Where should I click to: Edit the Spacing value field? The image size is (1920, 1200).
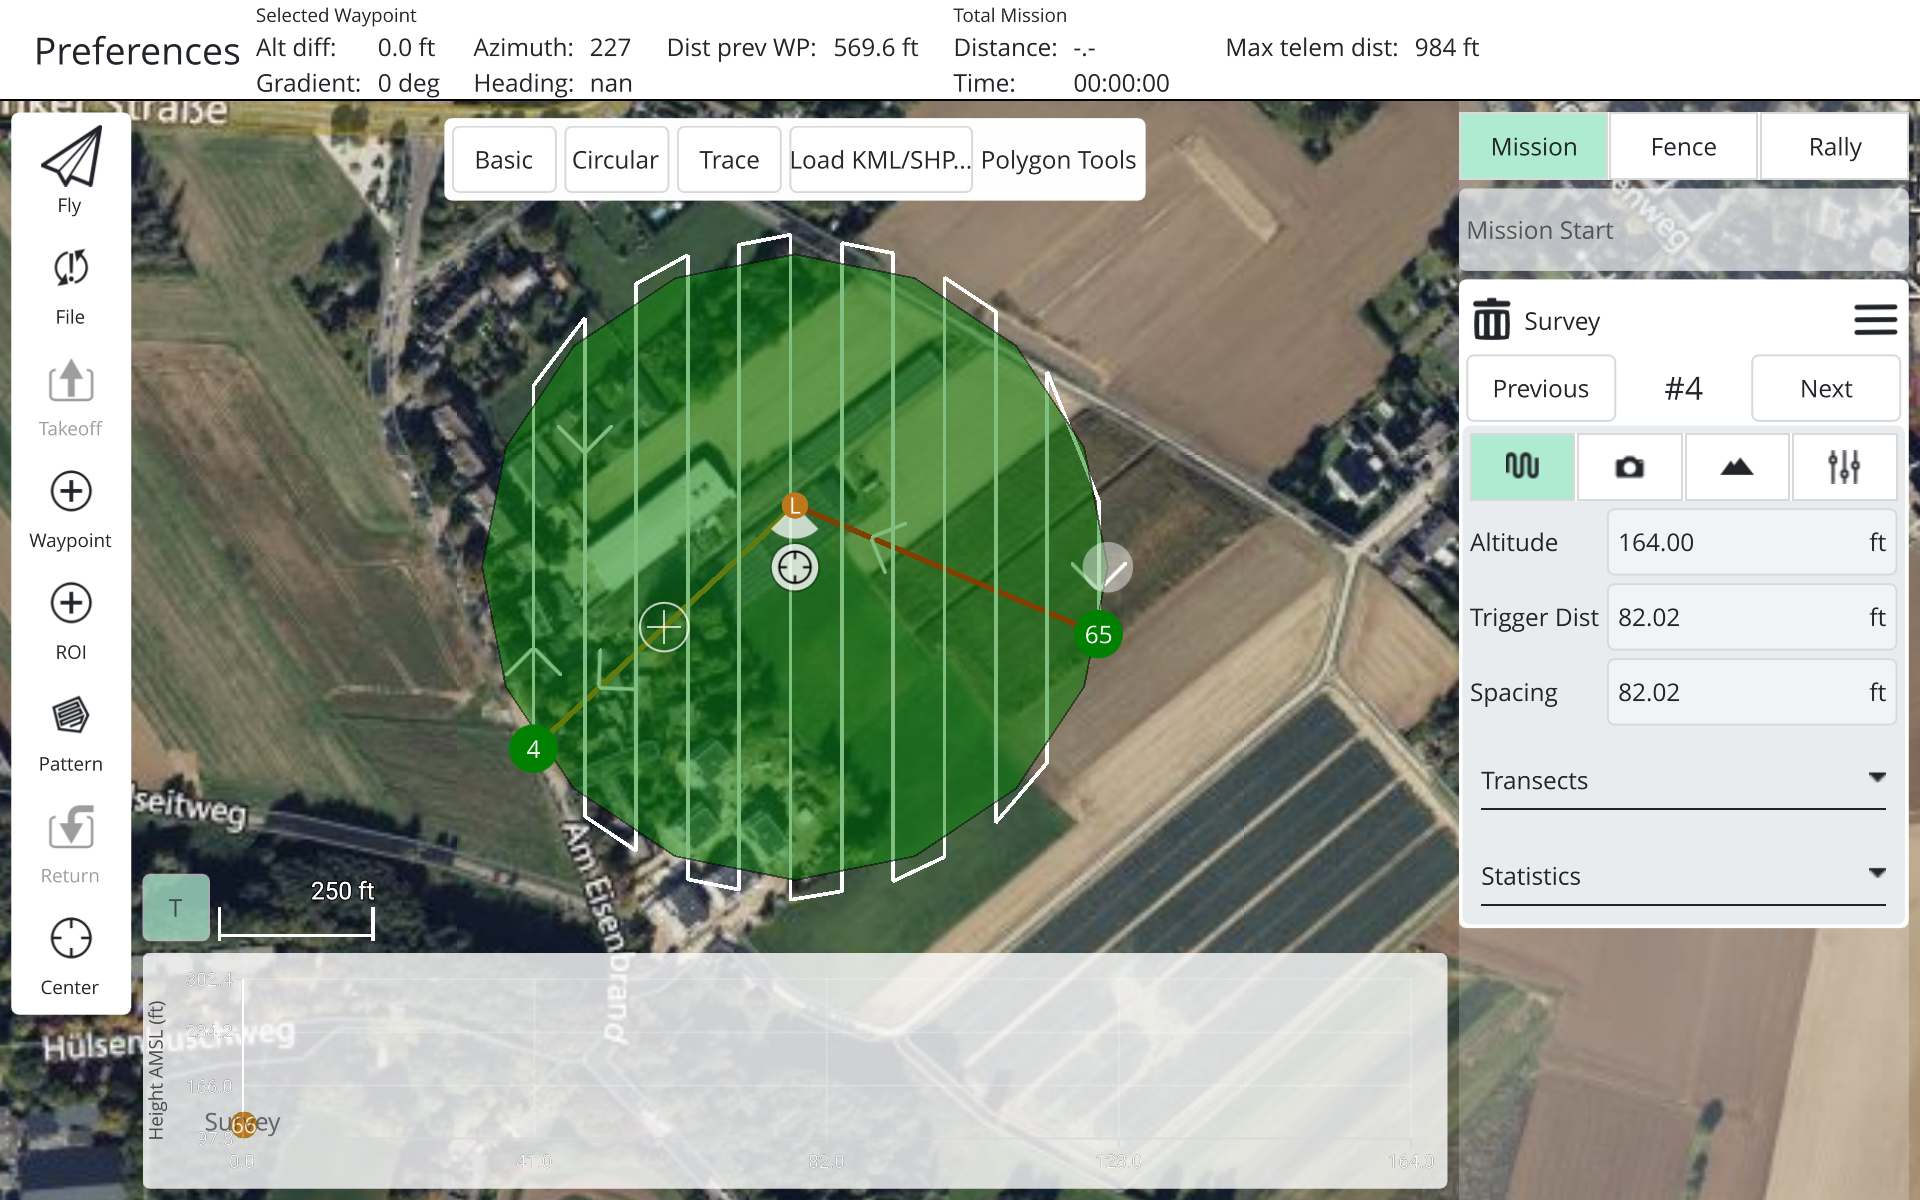1752,692
